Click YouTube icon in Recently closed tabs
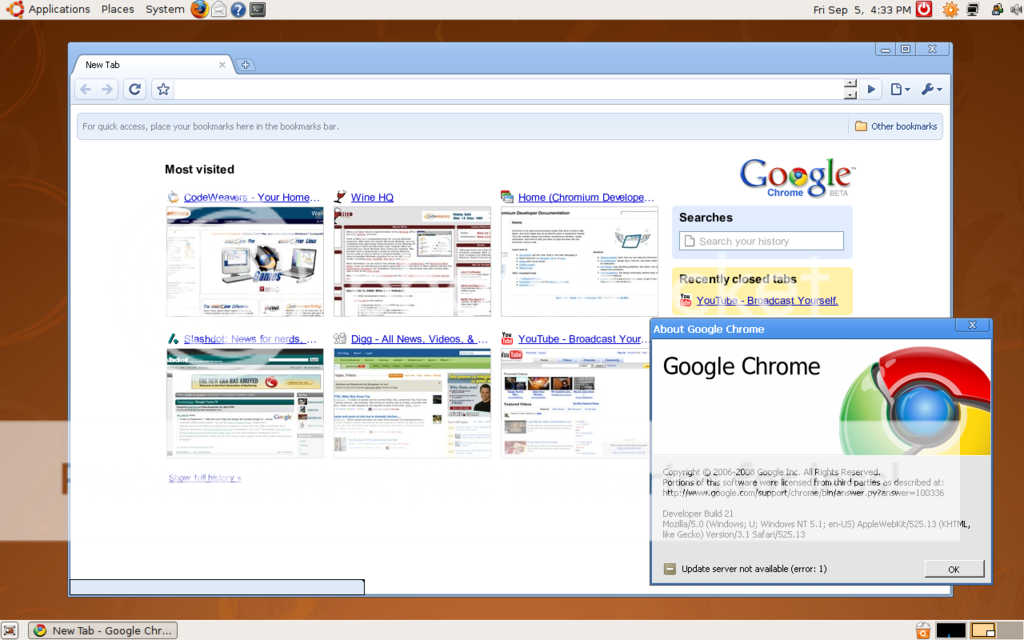The image size is (1024, 640). pyautogui.click(x=685, y=300)
